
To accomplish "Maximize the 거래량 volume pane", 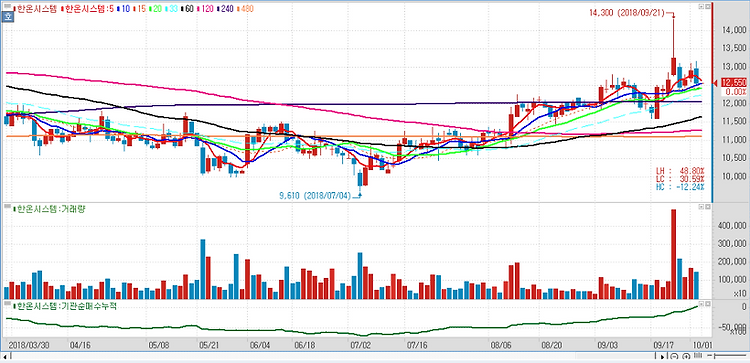I will 701,207.
